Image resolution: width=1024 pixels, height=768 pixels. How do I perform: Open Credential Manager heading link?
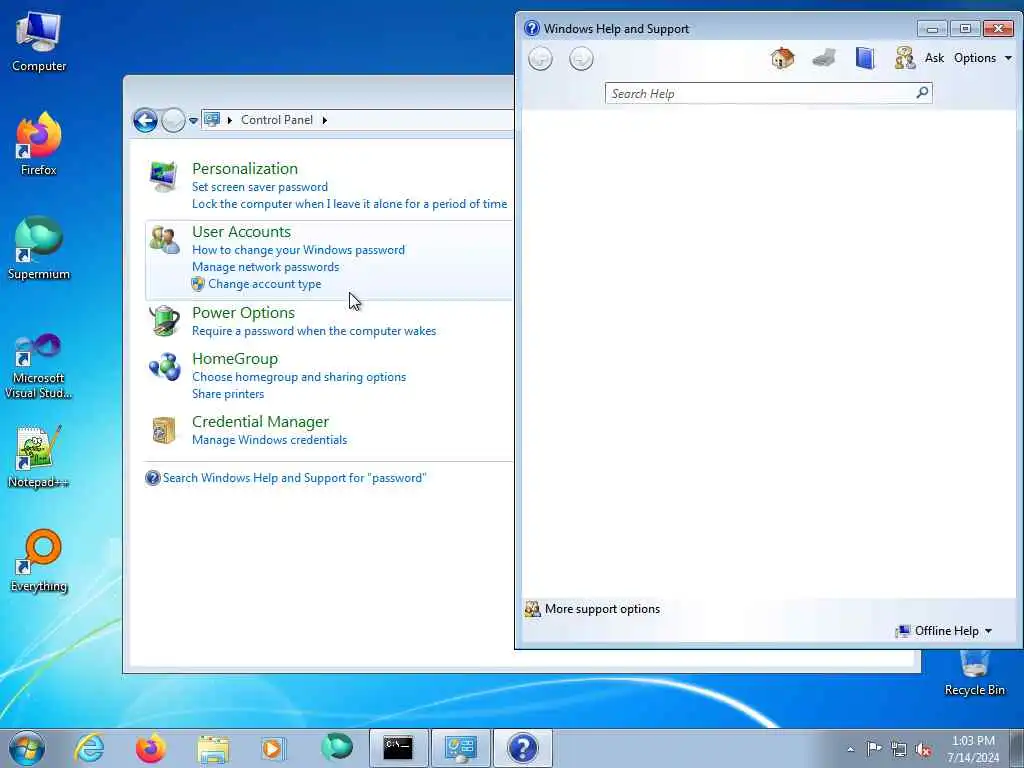[261, 422]
